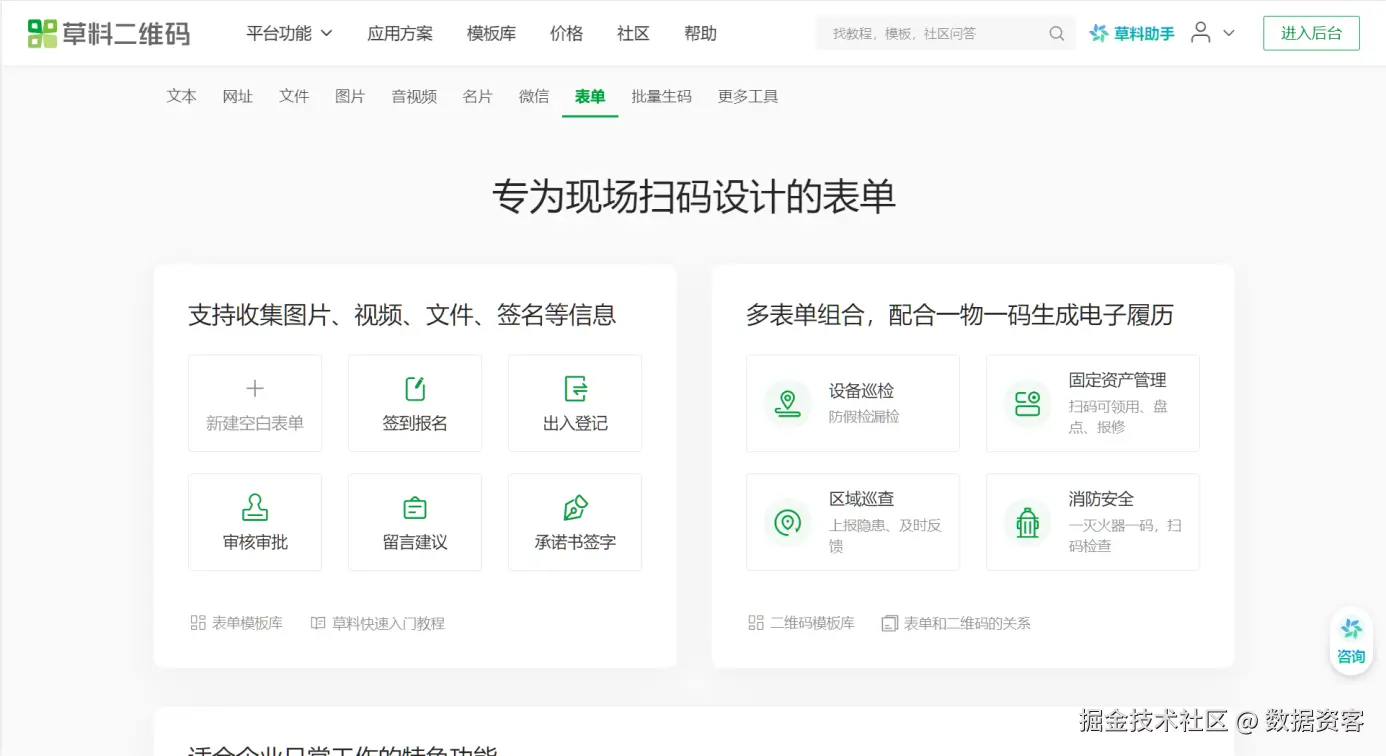Switch to the 文本 tab
The image size is (1386, 756).
click(x=181, y=96)
